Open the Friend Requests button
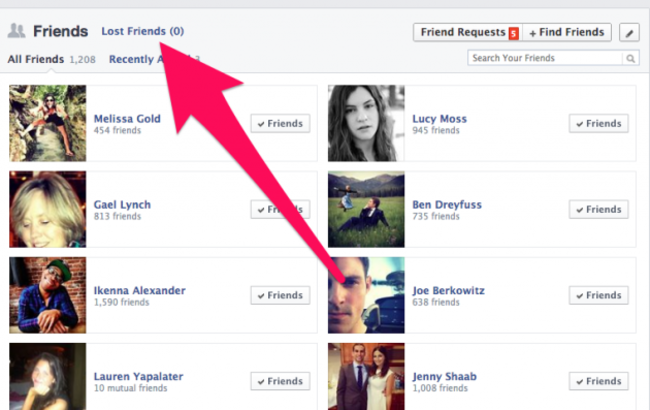This screenshot has width=650, height=410. 463,32
